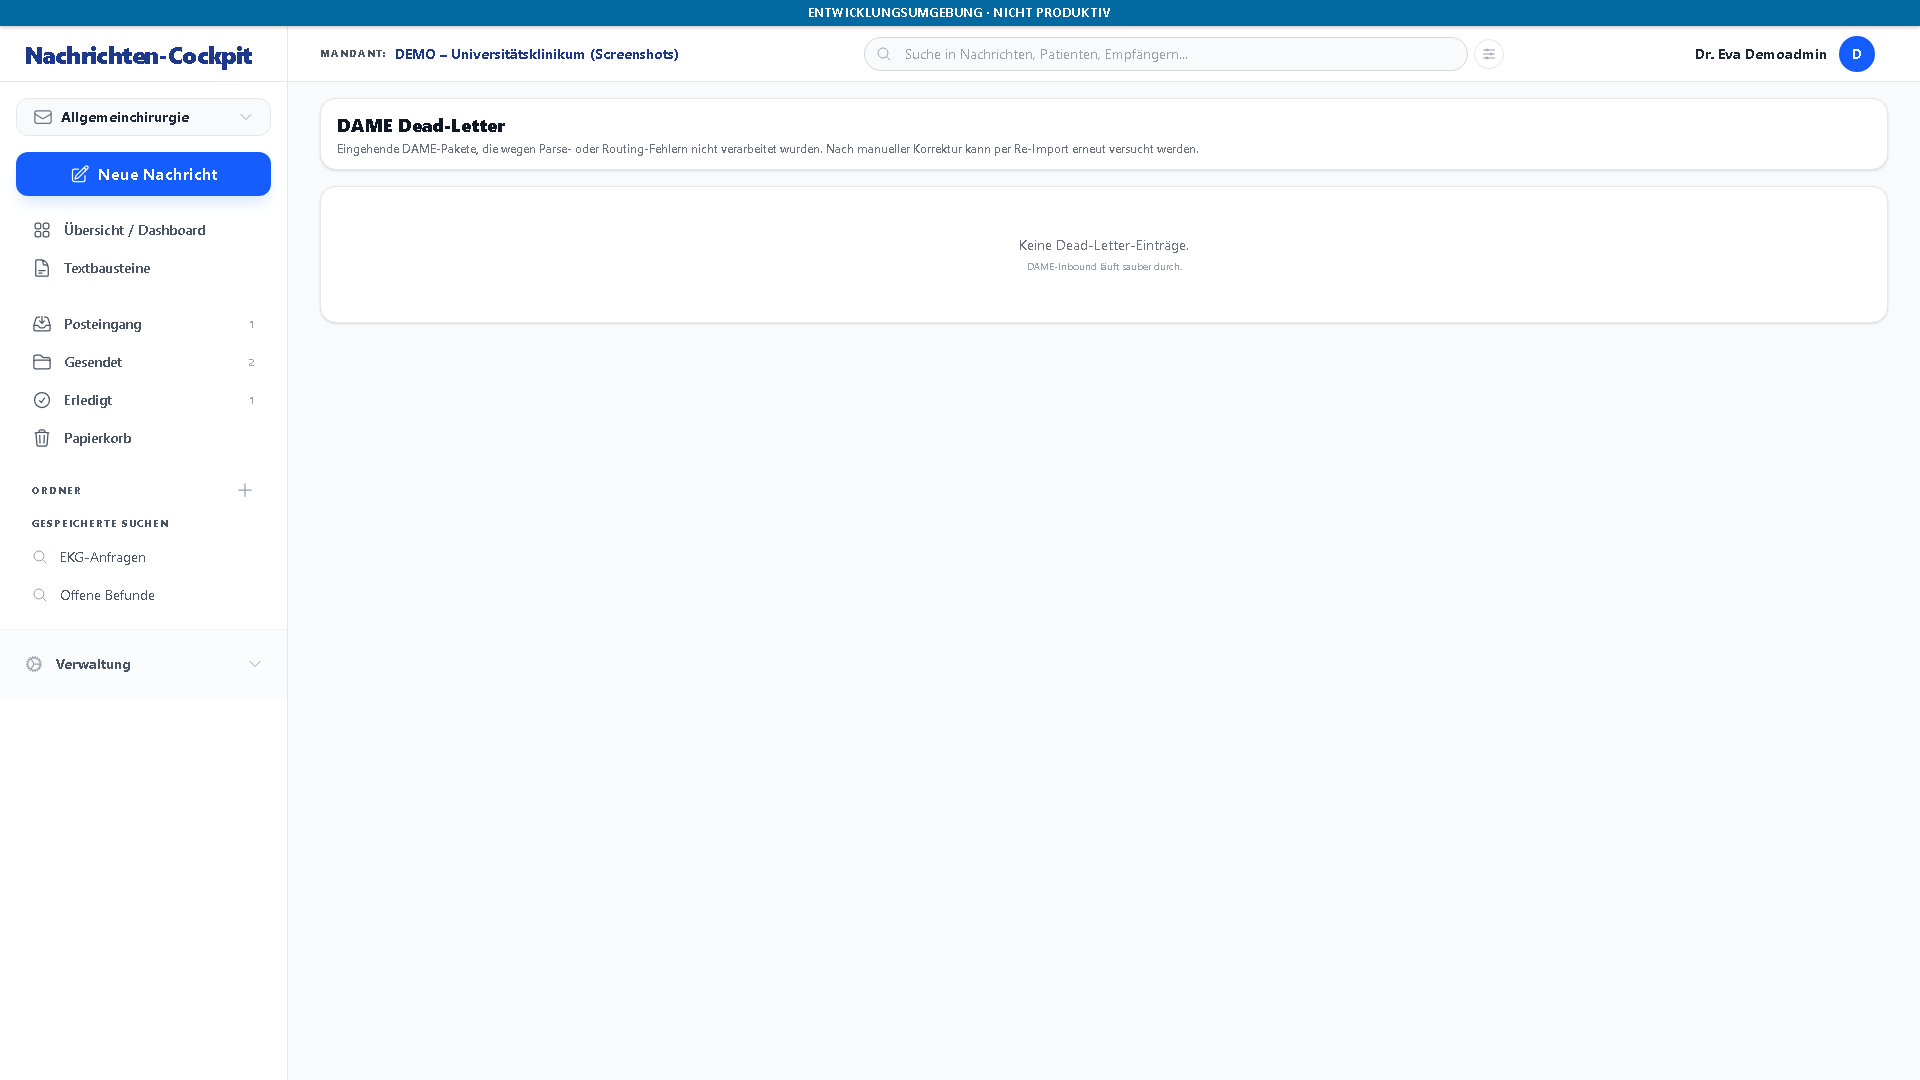The width and height of the screenshot is (1920, 1080).
Task: Click the pencil icon on Neue Nachricht
Action: [x=80, y=174]
